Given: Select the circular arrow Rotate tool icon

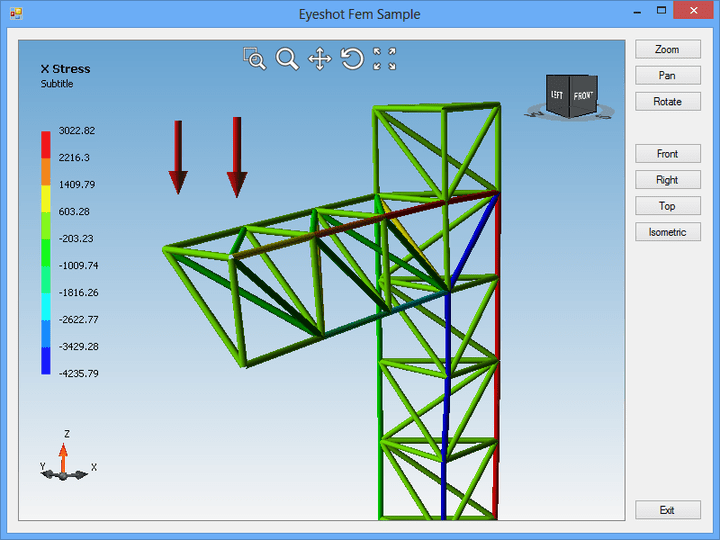Looking at the screenshot, I should point(352,59).
